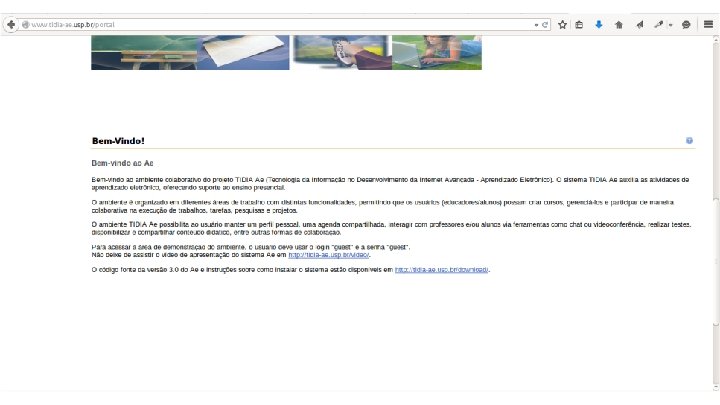
Task: Expand the eyedropper dropdown arrow
Action: [671, 25]
